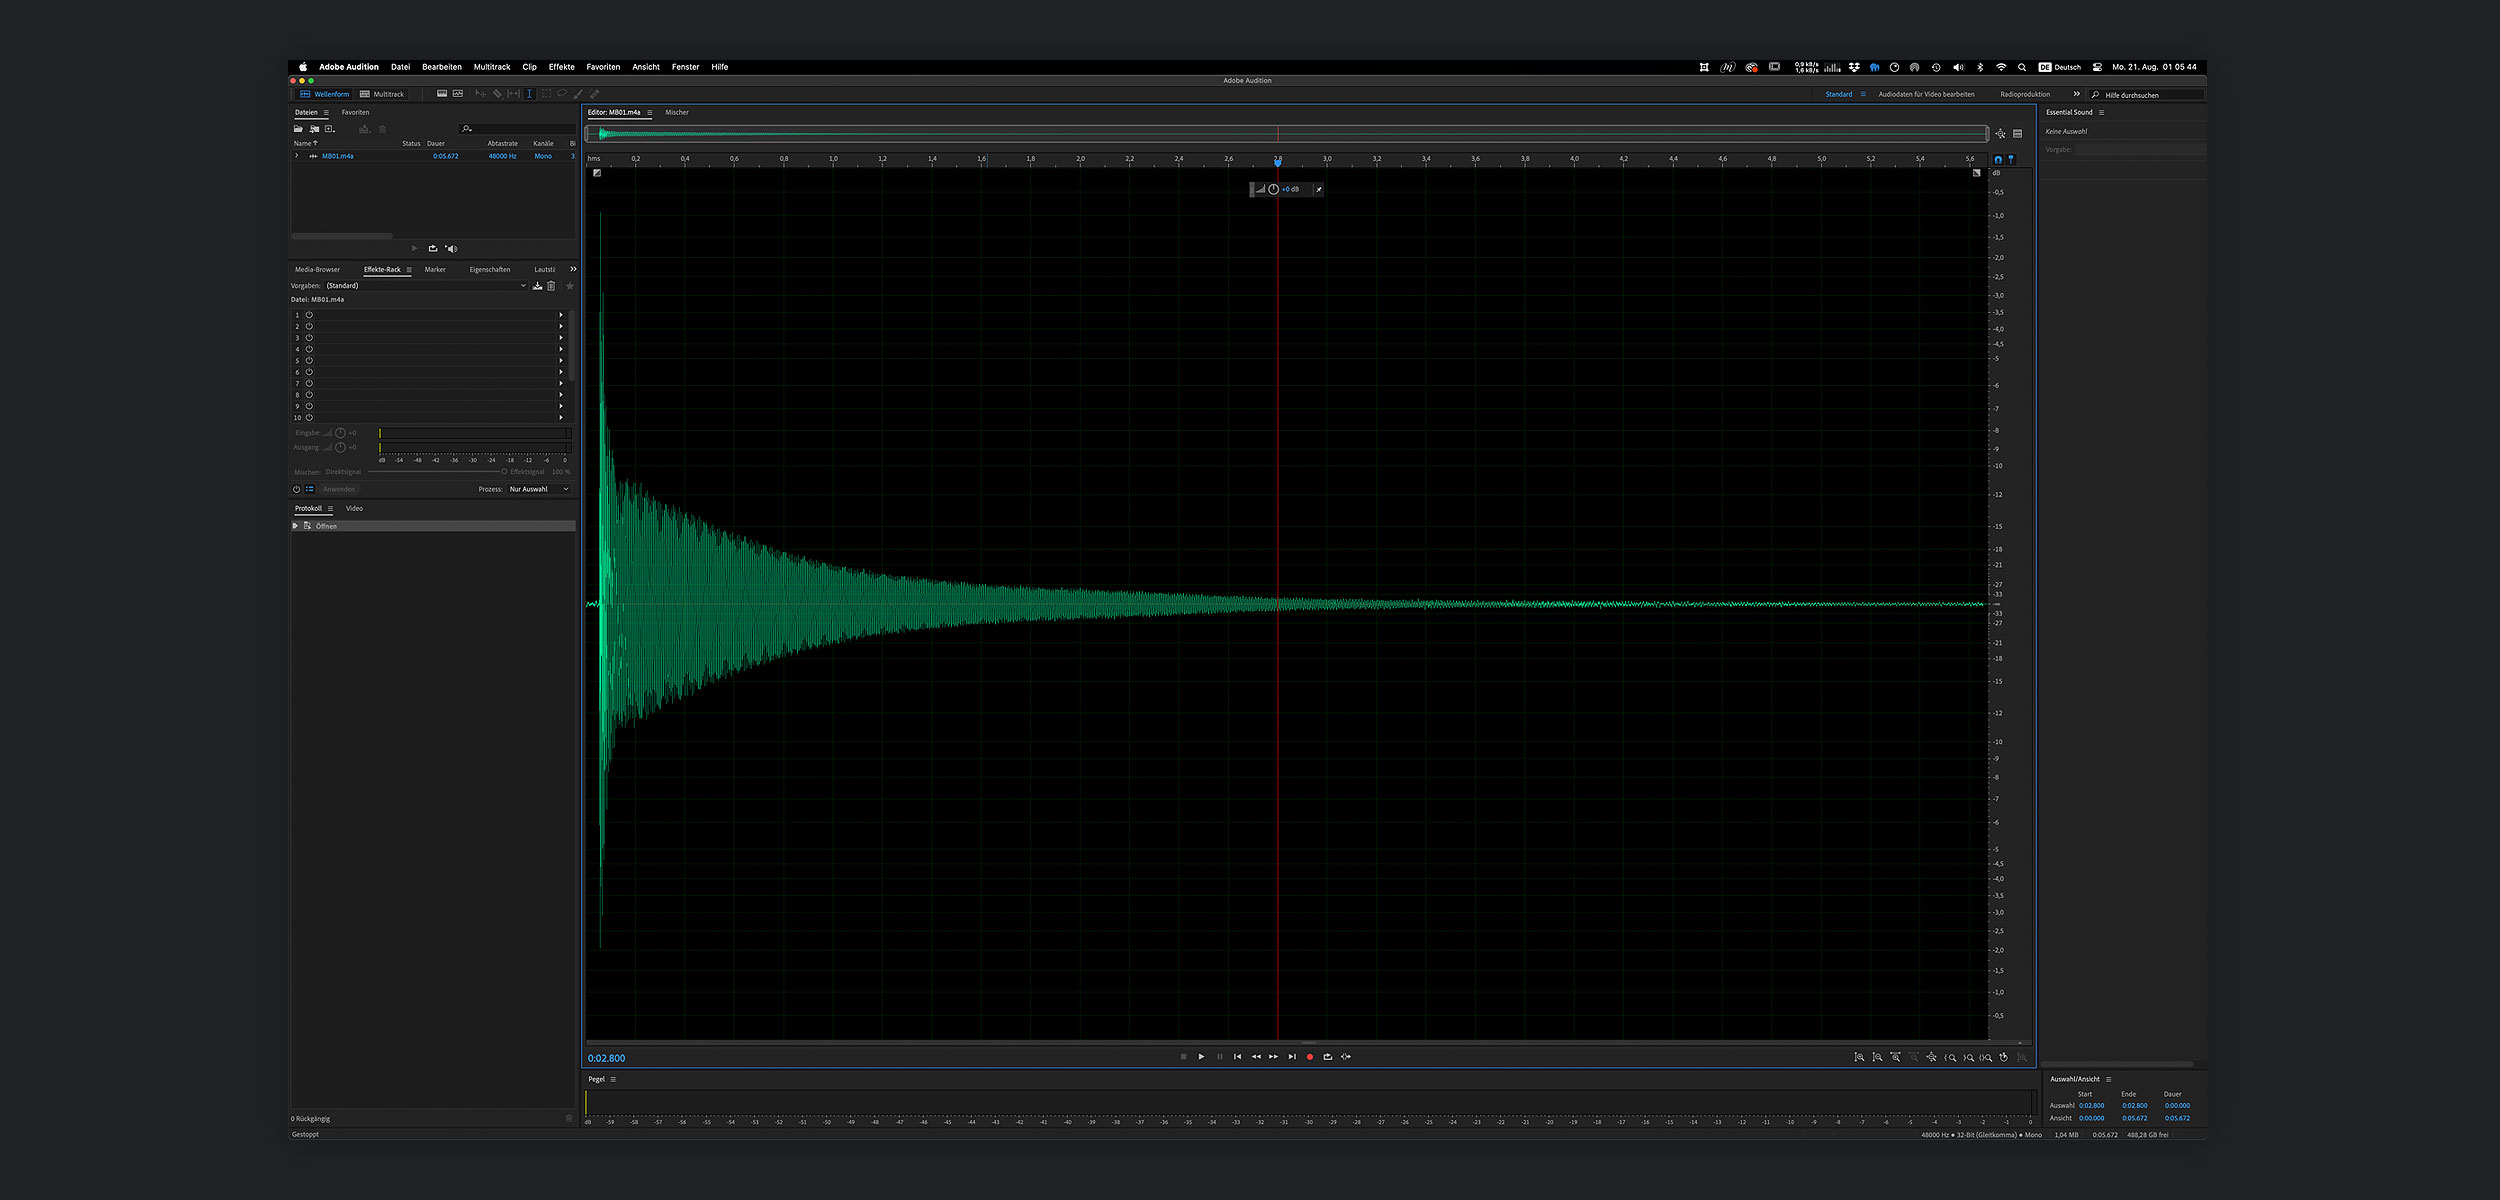Image resolution: width=2500 pixels, height=1200 pixels.
Task: Click the spectral frequency display icon
Action: [x=441, y=94]
